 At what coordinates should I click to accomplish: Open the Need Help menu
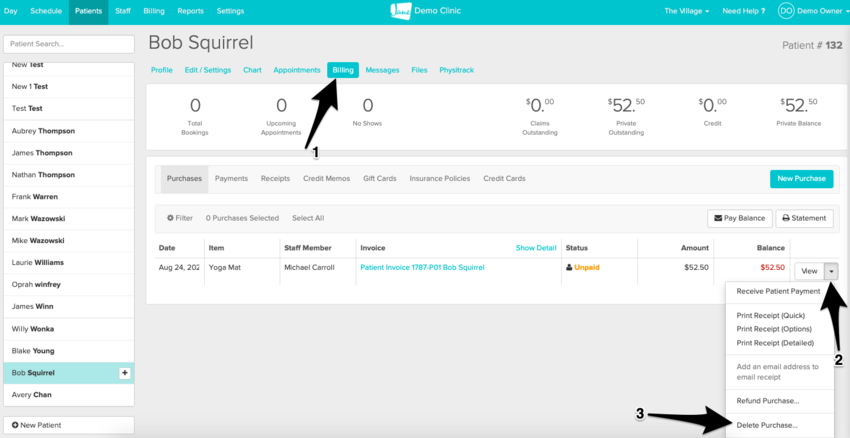click(745, 11)
